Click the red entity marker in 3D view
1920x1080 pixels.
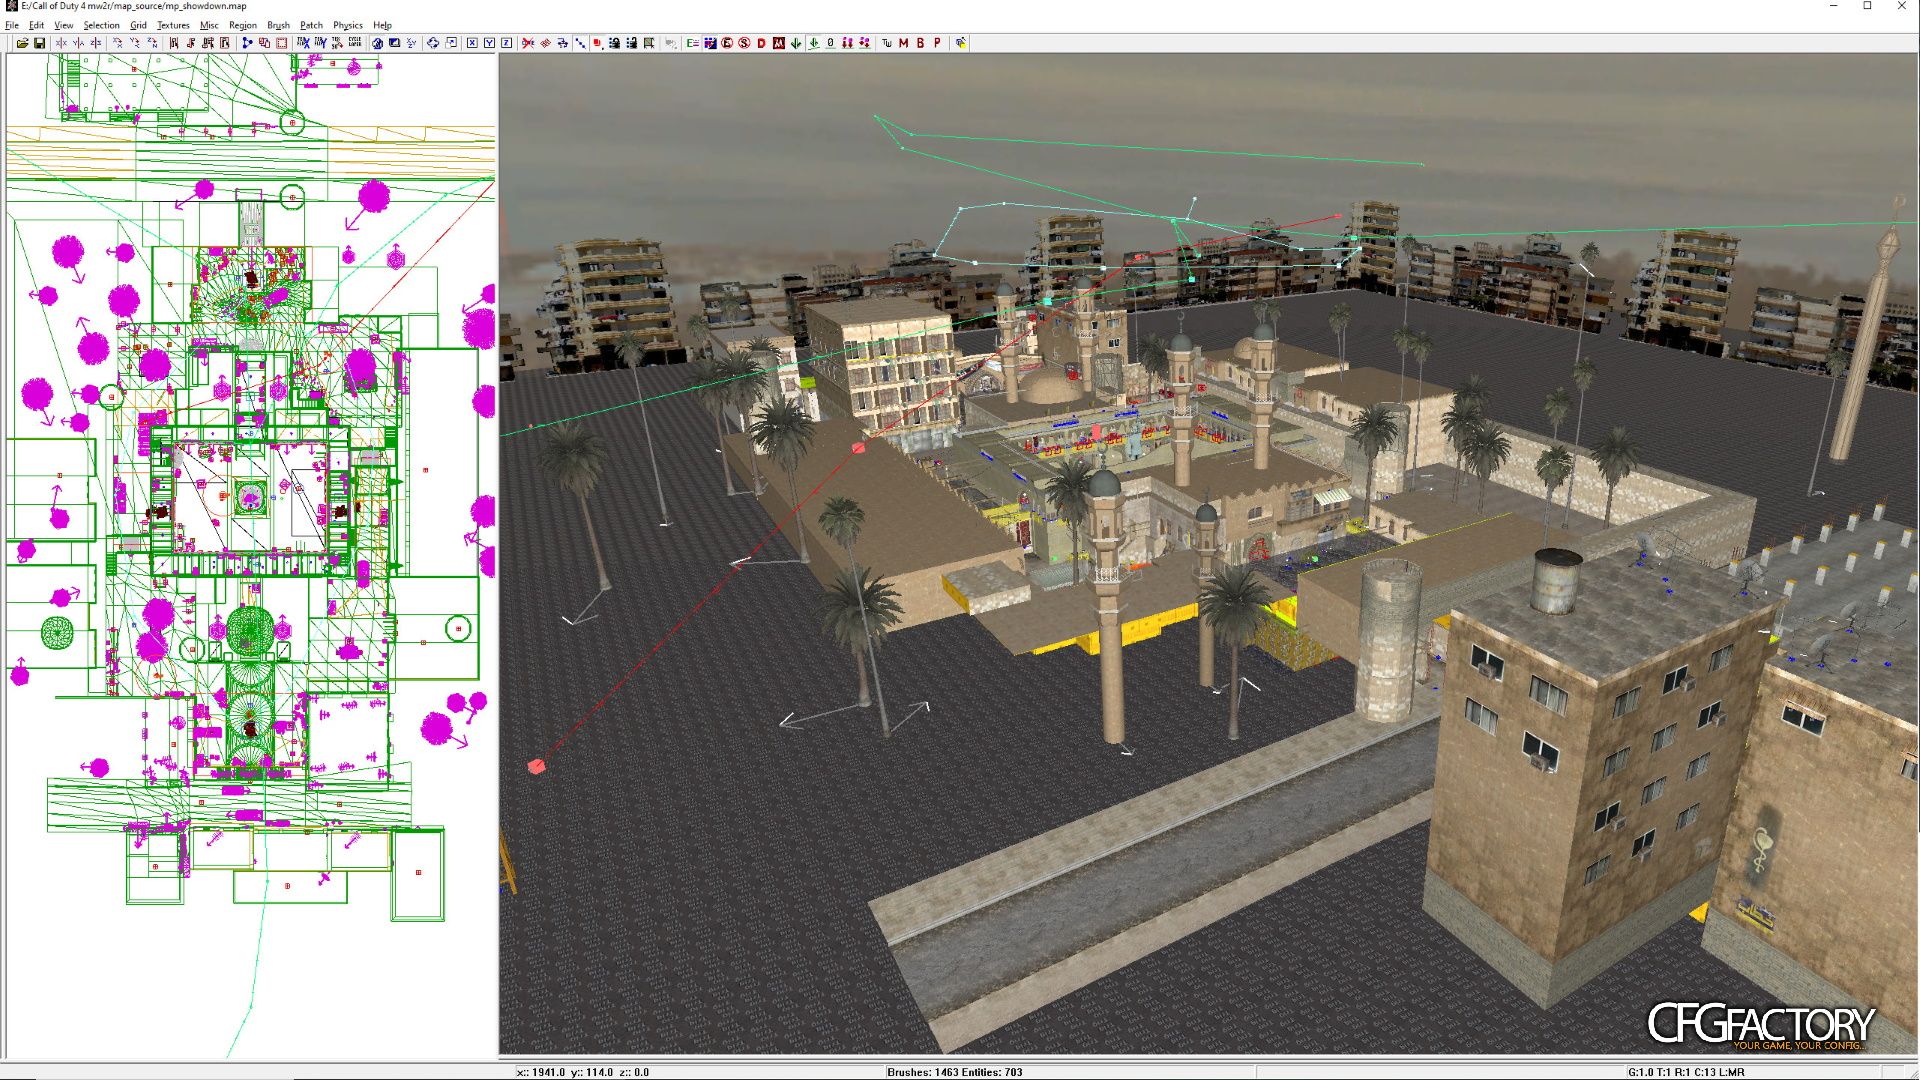pos(536,766)
